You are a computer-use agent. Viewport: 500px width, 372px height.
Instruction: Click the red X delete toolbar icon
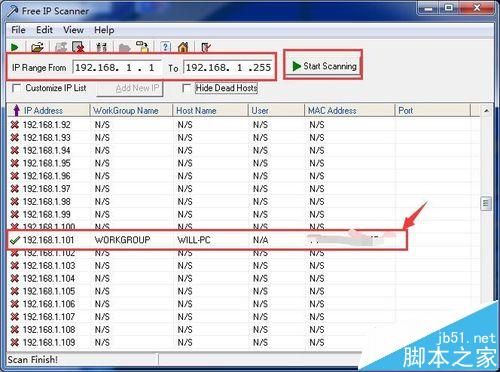coord(79,47)
